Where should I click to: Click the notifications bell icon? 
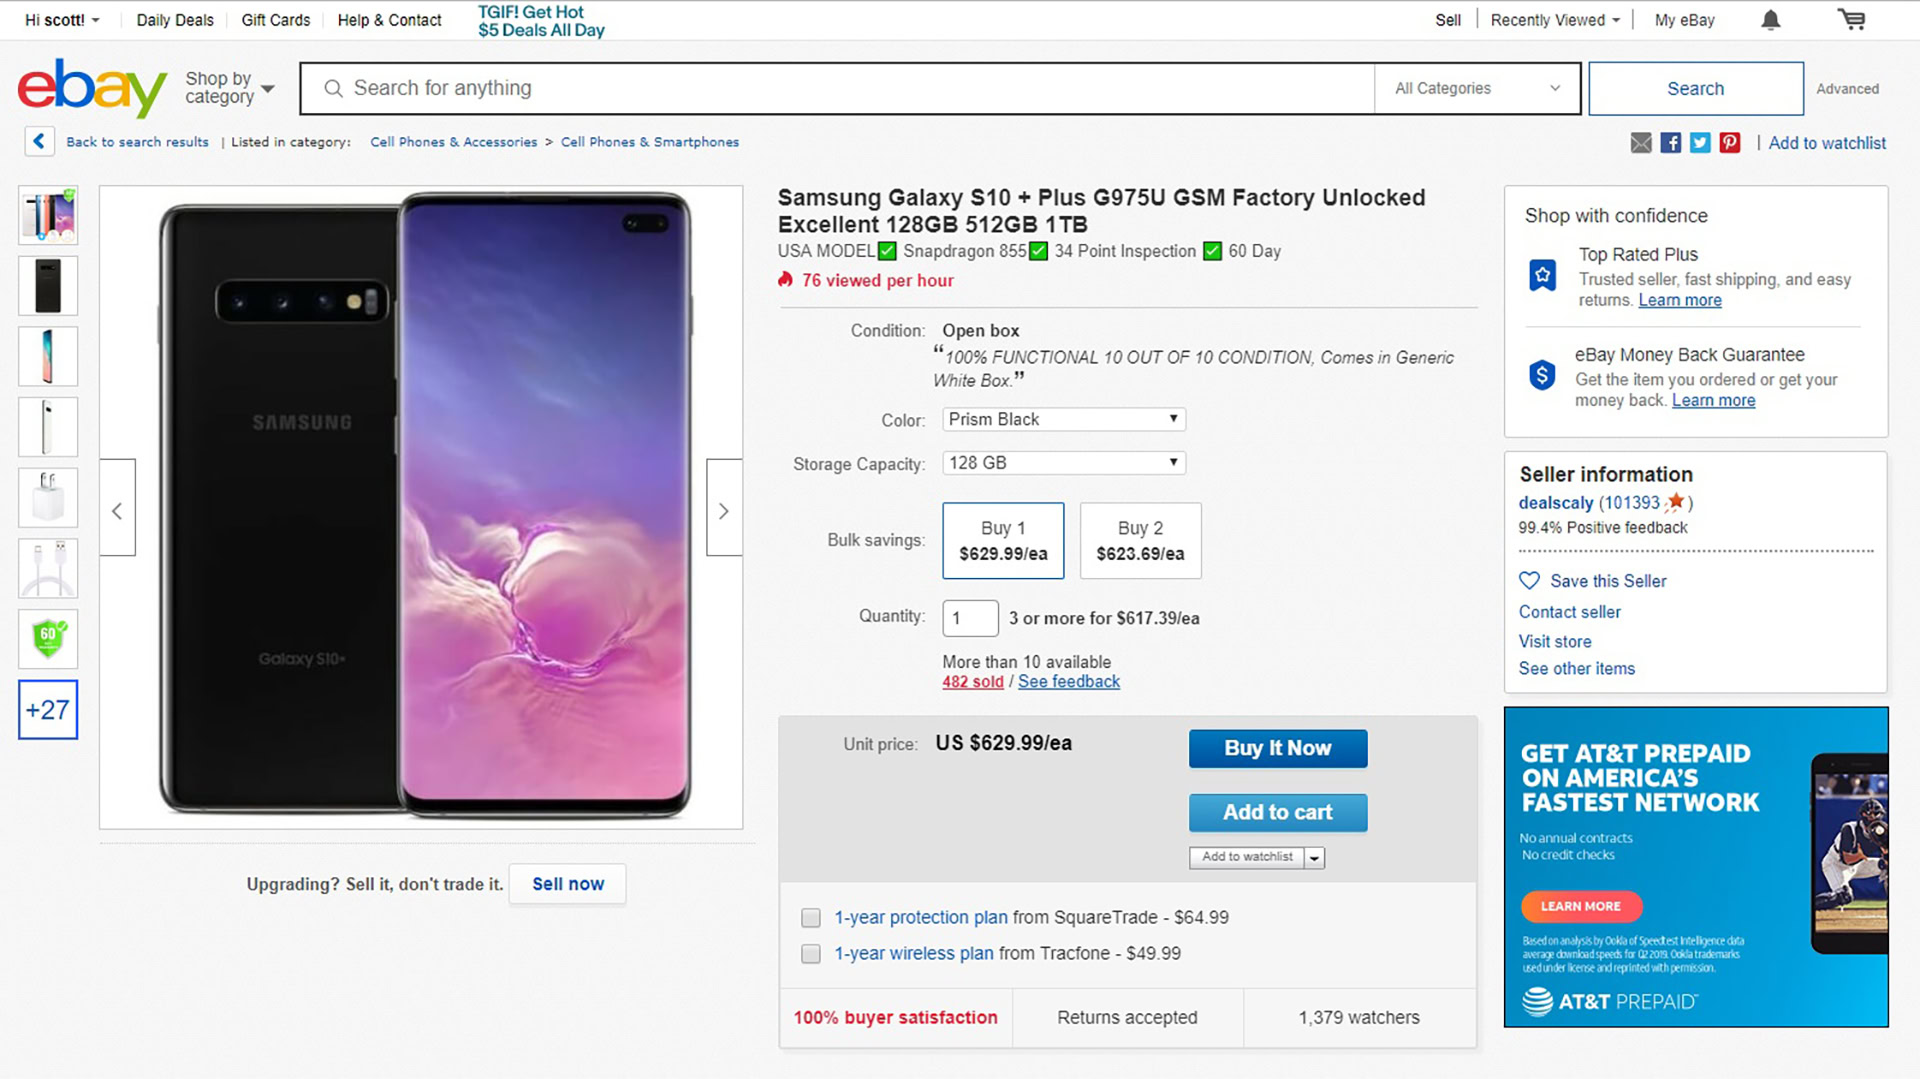pos(1770,20)
